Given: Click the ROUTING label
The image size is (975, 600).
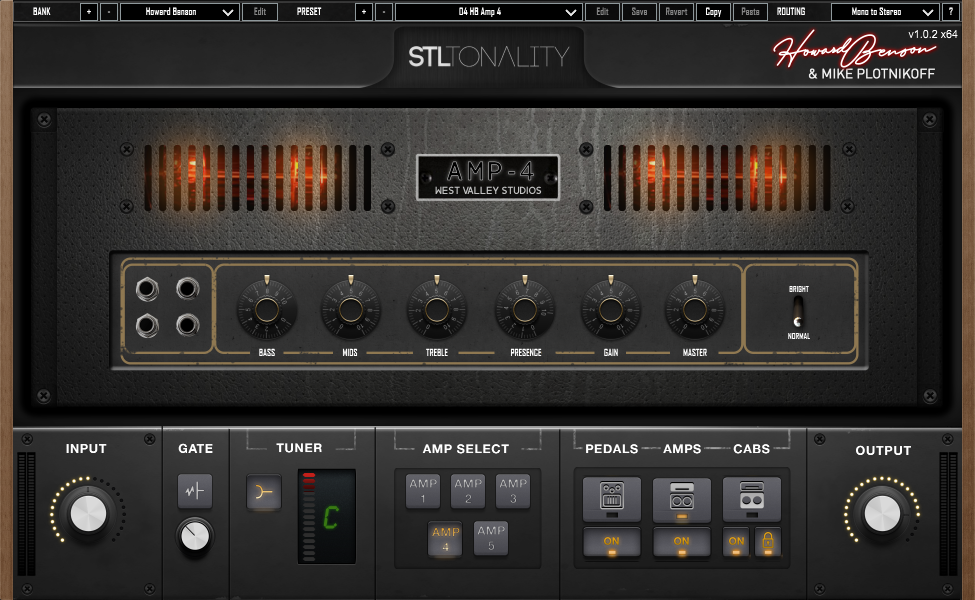Looking at the screenshot, I should 791,12.
